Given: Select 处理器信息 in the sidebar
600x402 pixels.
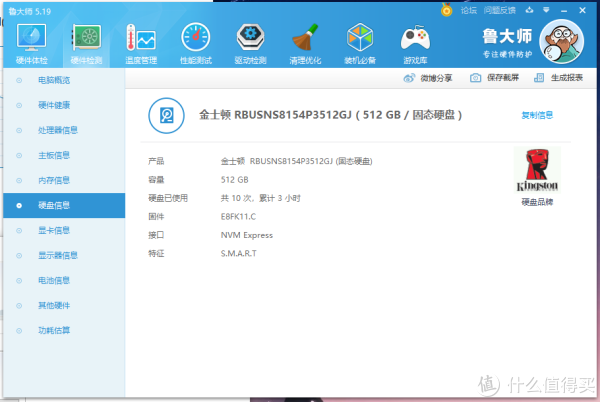Looking at the screenshot, I should pyautogui.click(x=64, y=130).
